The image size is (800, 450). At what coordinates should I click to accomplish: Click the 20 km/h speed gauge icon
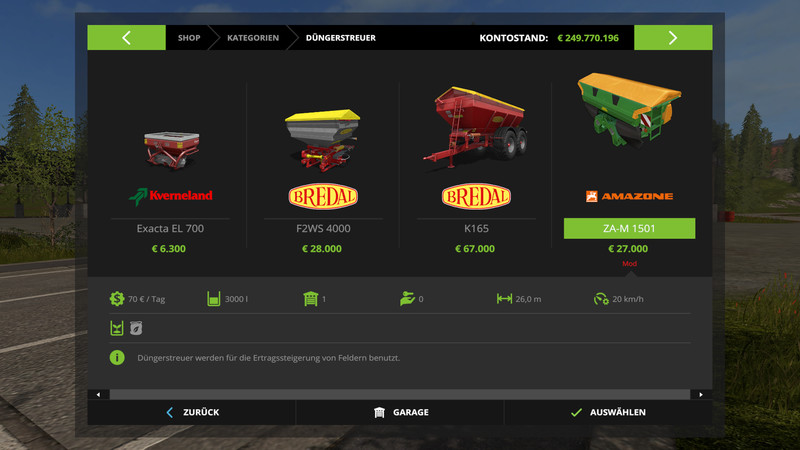[601, 298]
